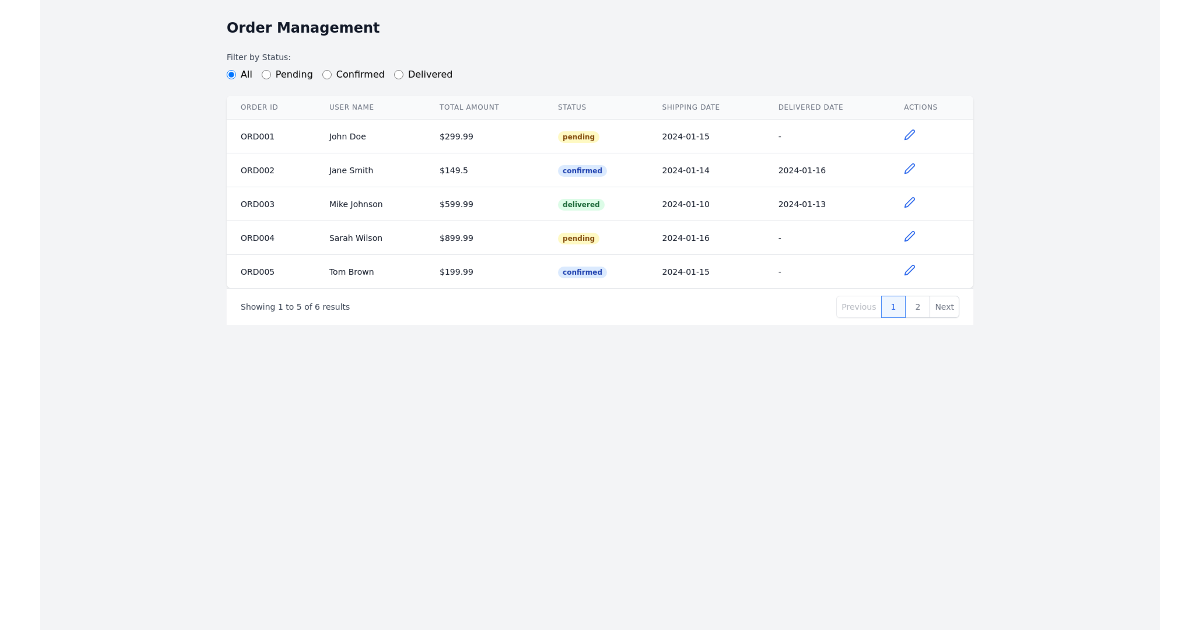This screenshot has width=1200, height=630.
Task: Click the SHIPPING DATE column header
Action: pos(690,107)
